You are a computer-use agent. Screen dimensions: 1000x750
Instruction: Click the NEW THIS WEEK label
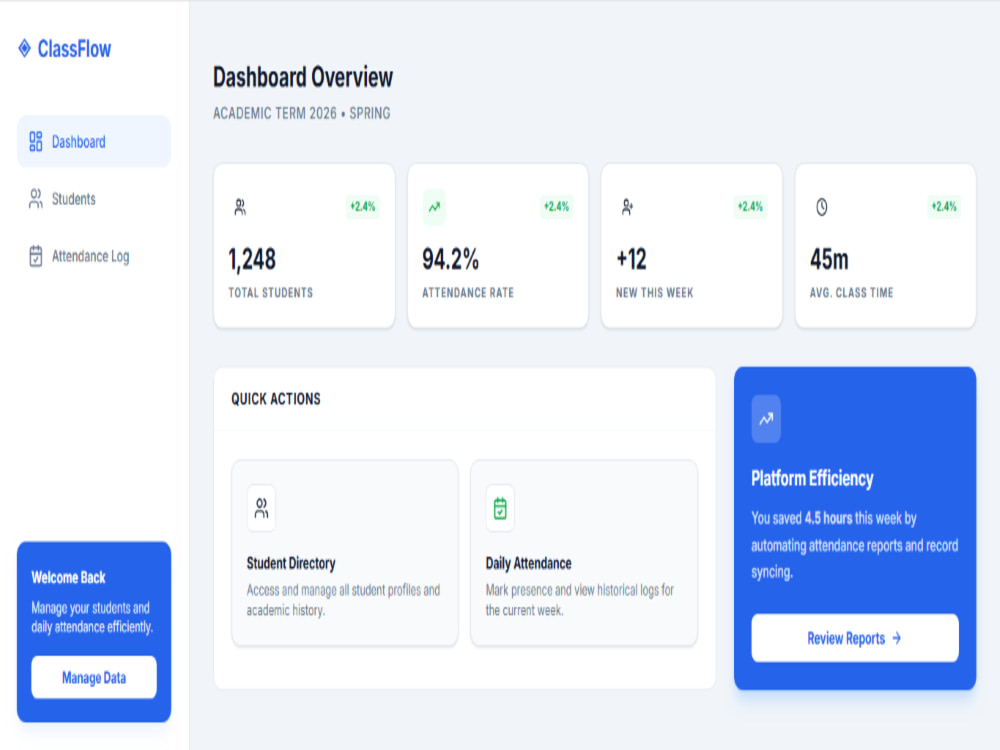tap(654, 293)
